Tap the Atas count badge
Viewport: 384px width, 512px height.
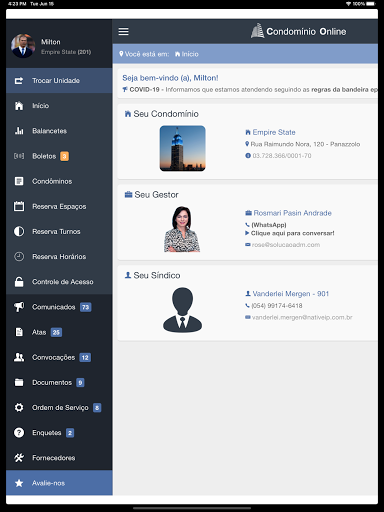56,332
